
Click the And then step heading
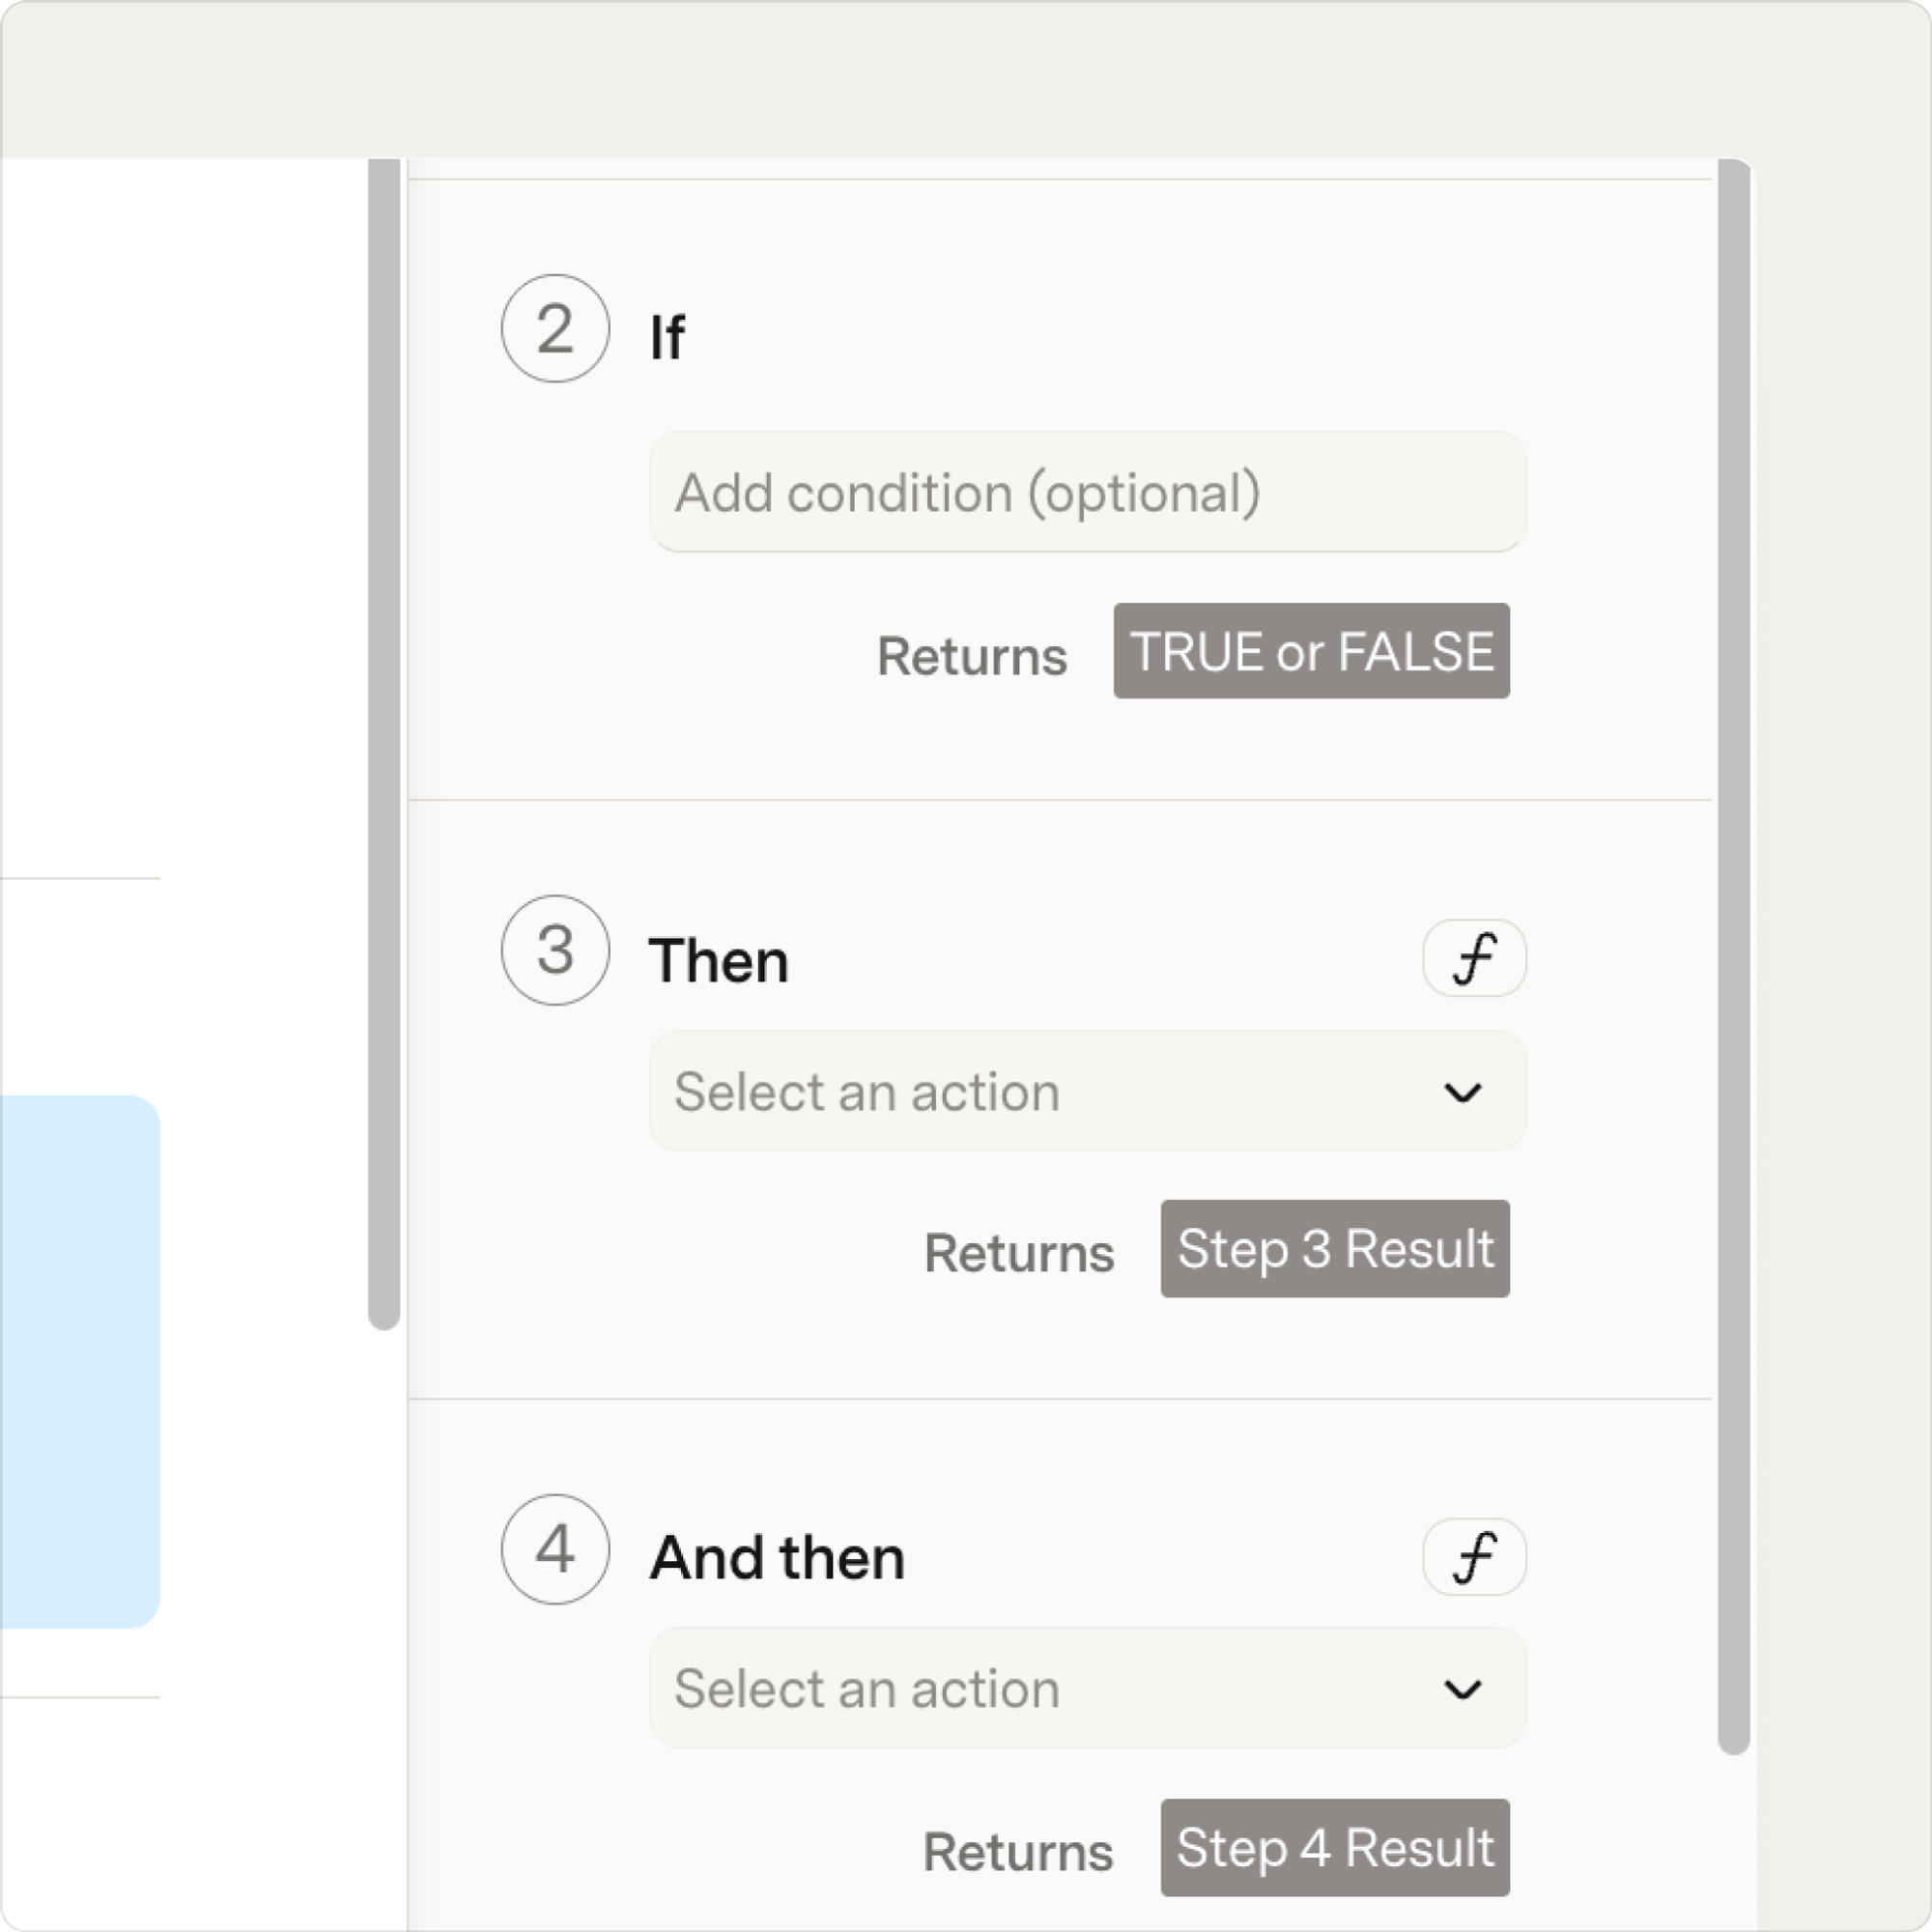pyautogui.click(x=777, y=1557)
